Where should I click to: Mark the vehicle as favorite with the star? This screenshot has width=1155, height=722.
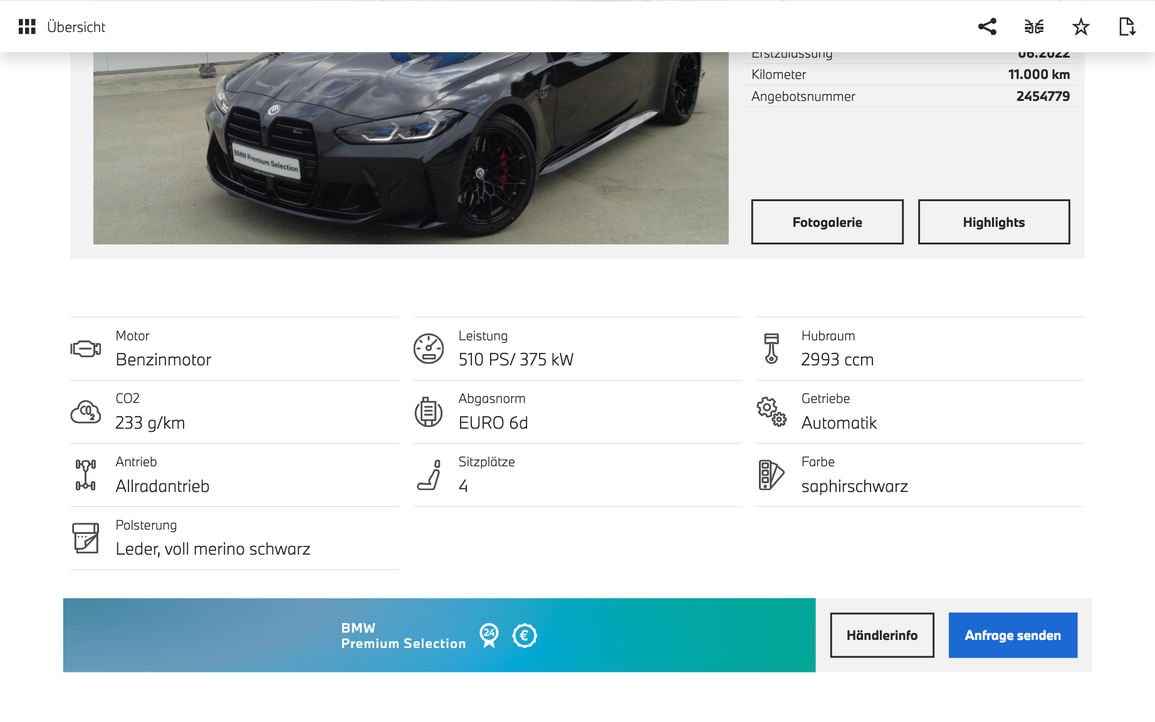pyautogui.click(x=1080, y=26)
